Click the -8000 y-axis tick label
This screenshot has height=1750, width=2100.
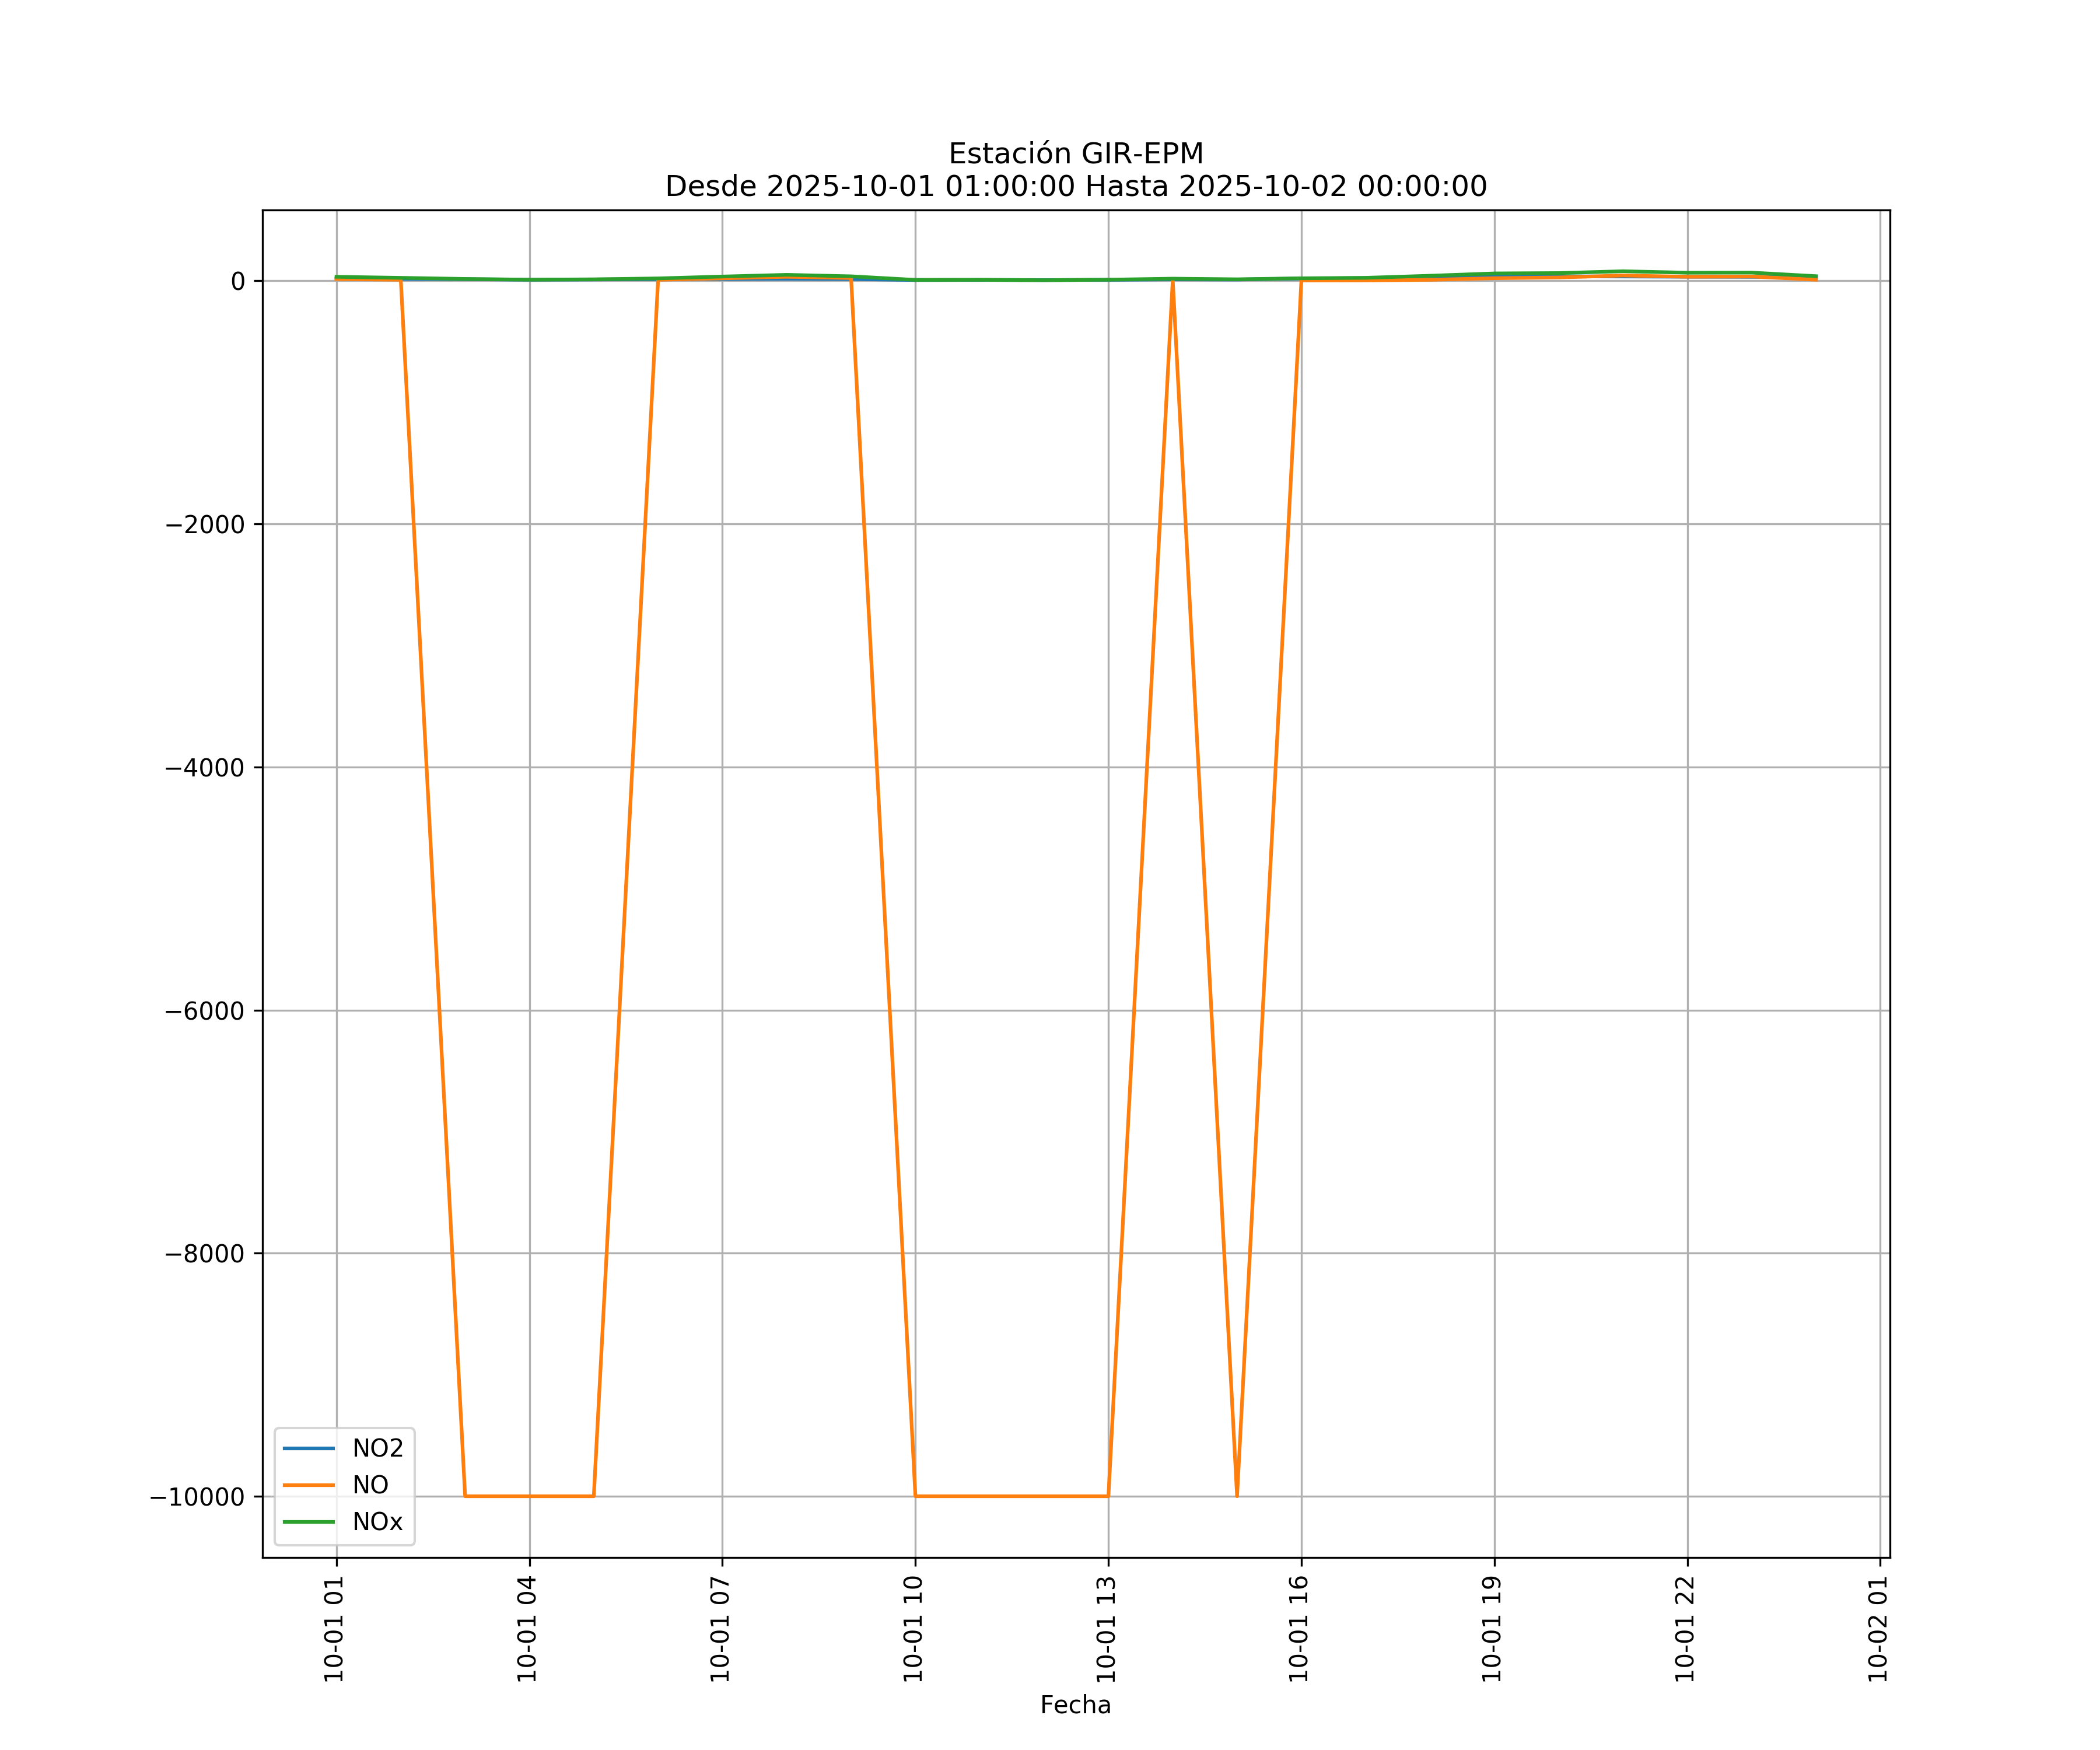[204, 1254]
